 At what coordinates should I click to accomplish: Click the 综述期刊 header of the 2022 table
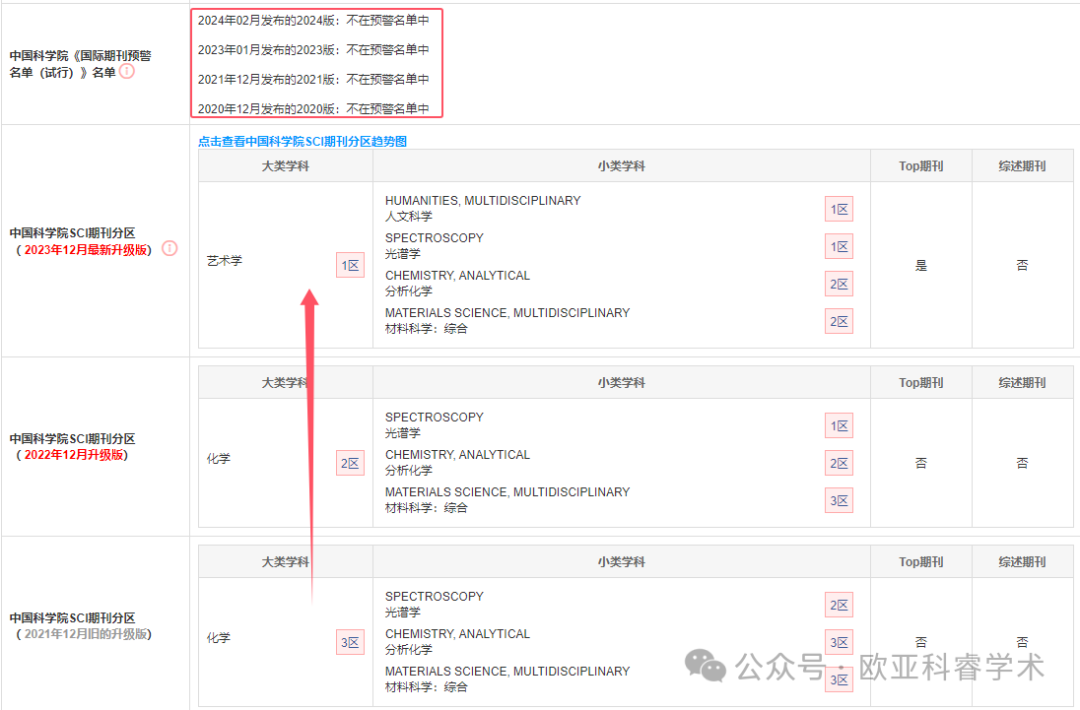[x=1022, y=382]
